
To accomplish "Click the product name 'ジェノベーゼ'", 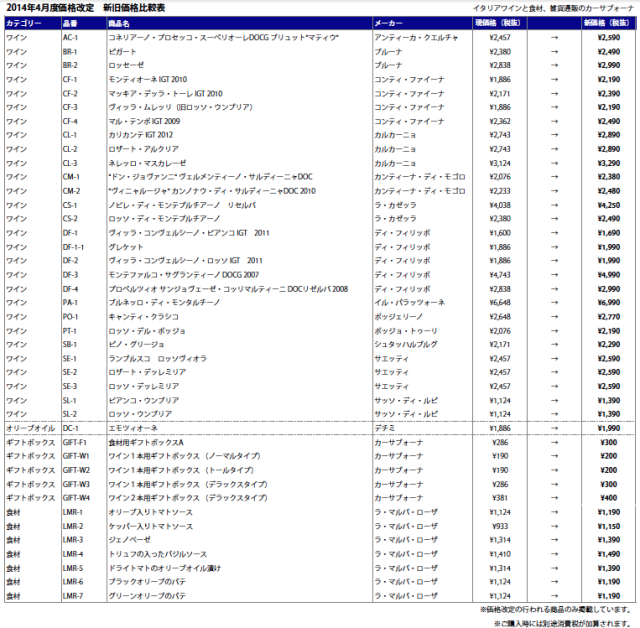I will coord(130,540).
